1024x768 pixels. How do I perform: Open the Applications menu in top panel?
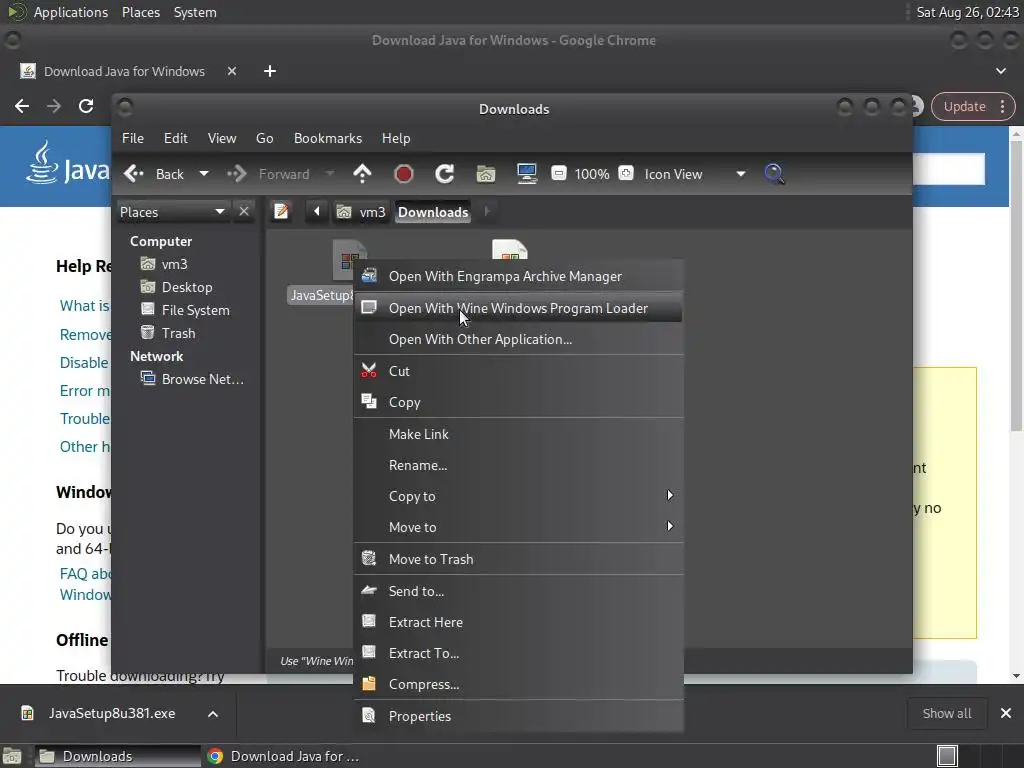click(x=71, y=12)
